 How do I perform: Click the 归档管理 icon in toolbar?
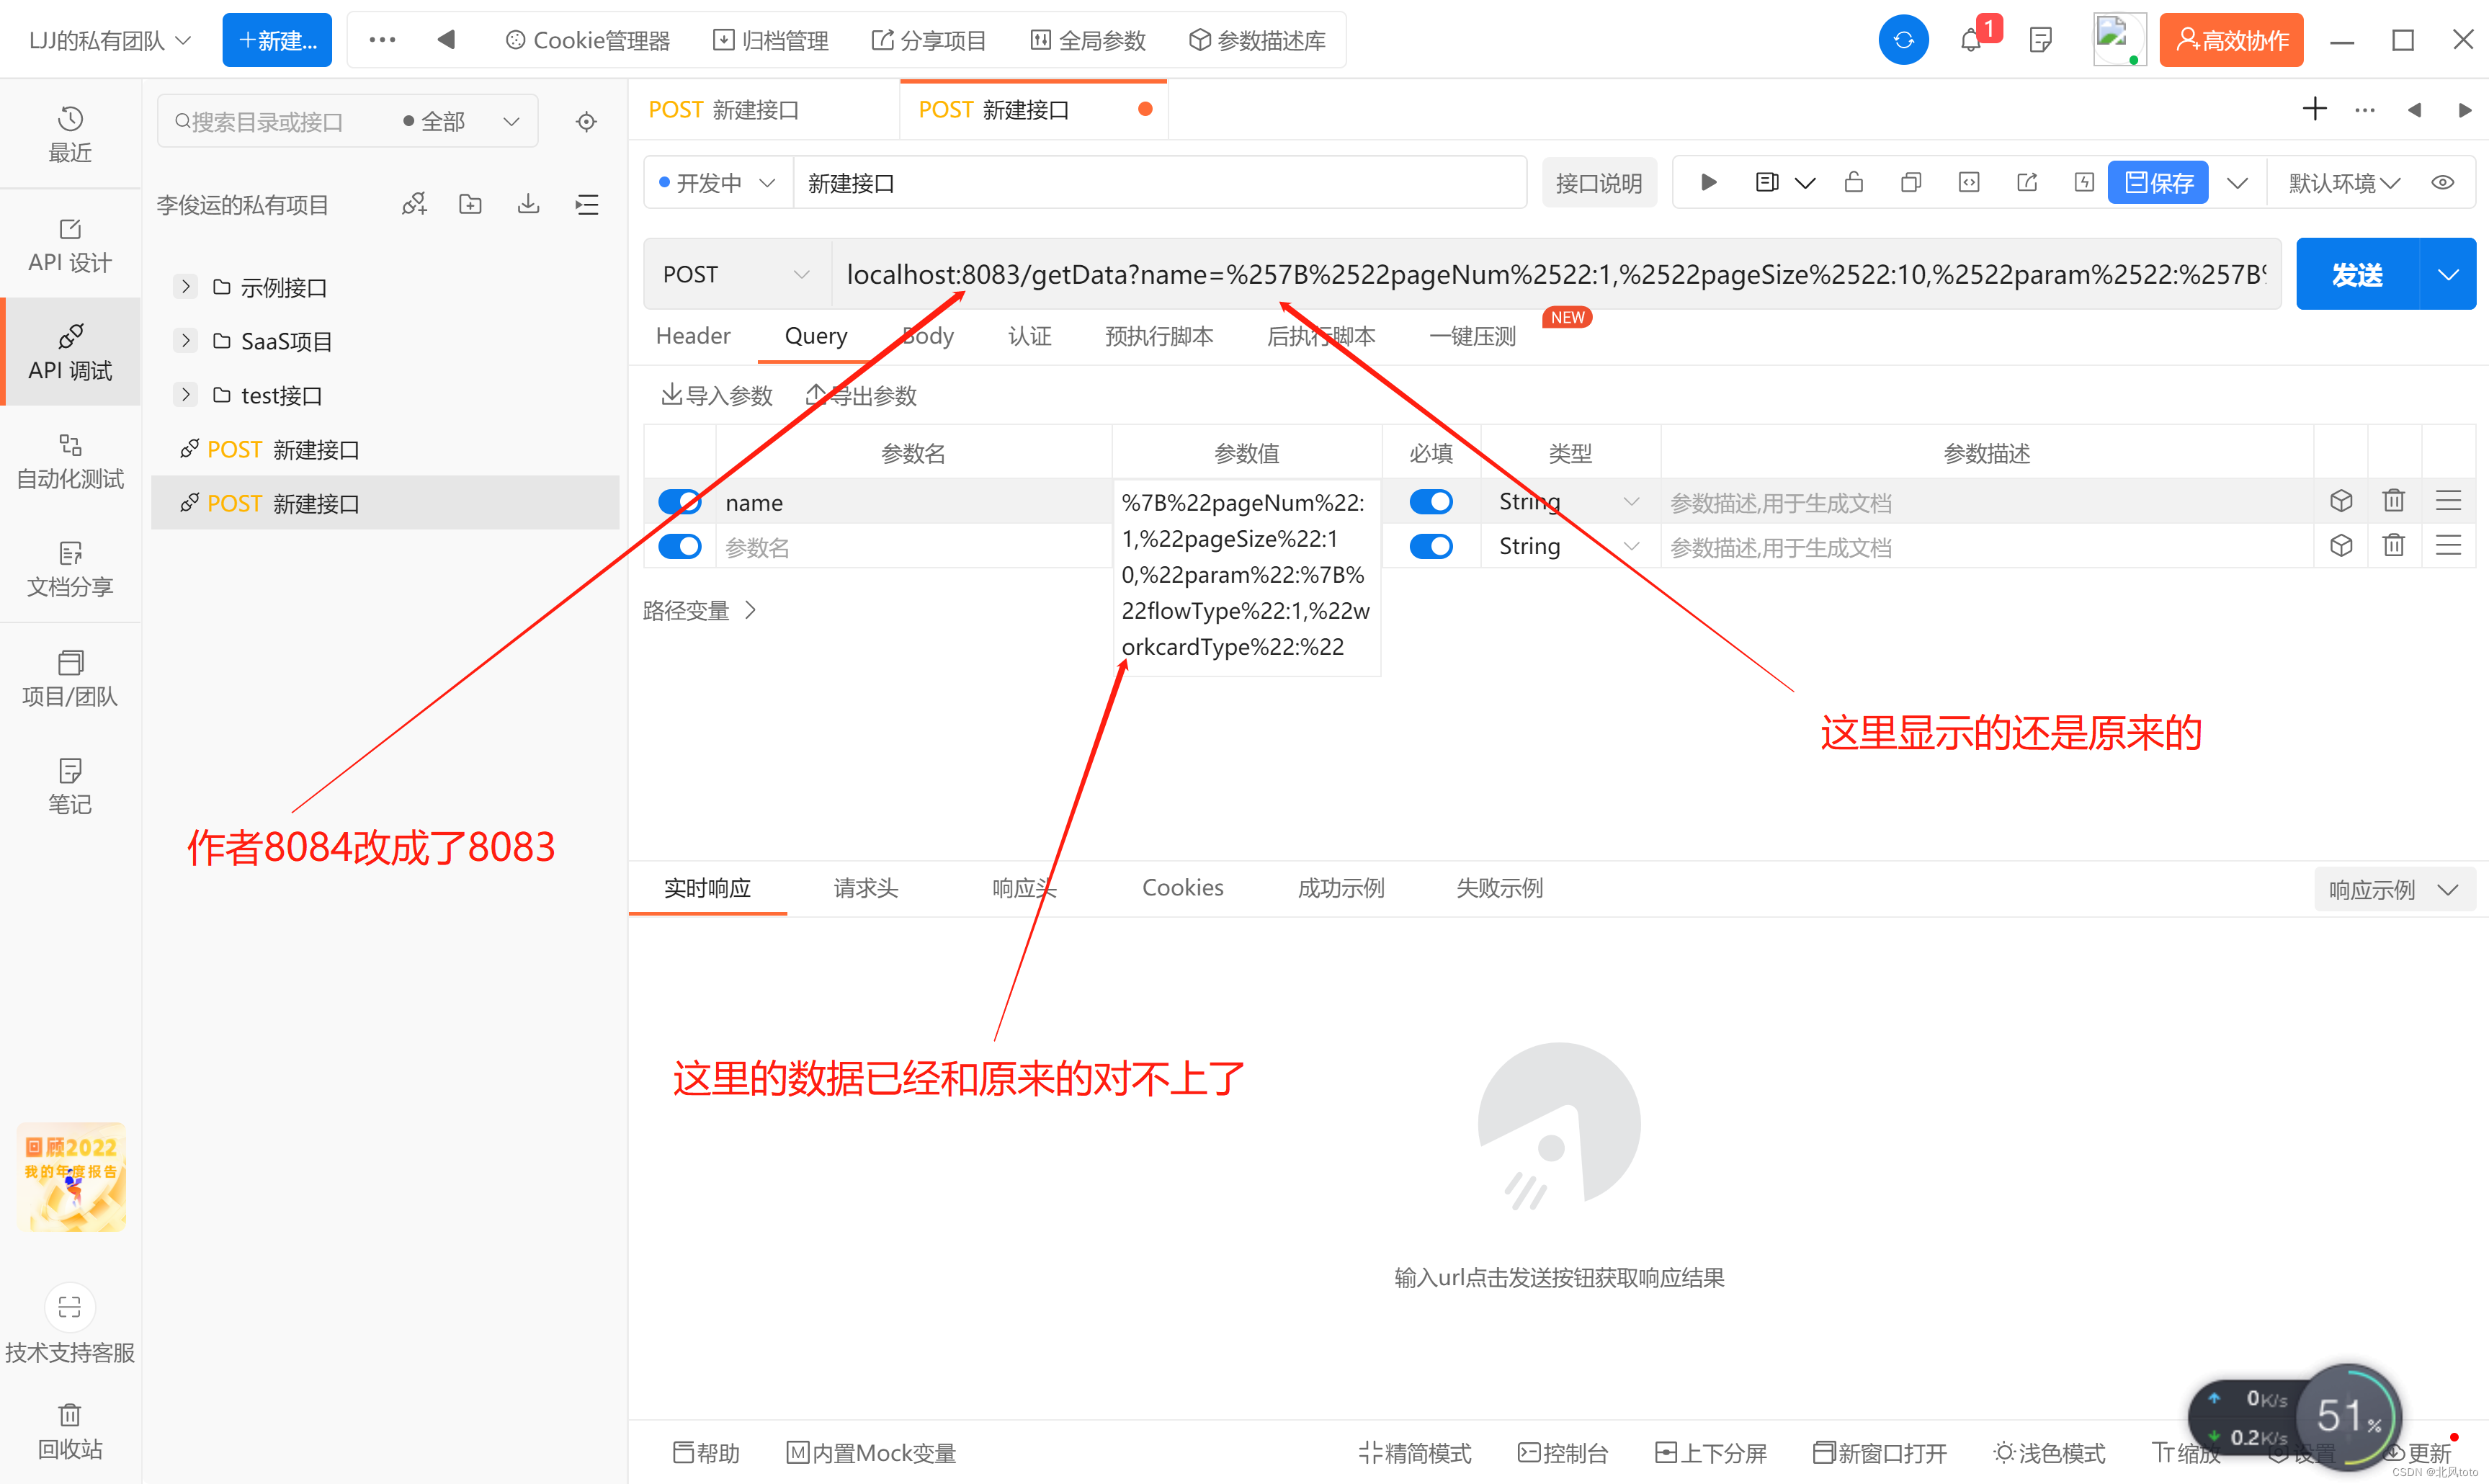(x=772, y=39)
